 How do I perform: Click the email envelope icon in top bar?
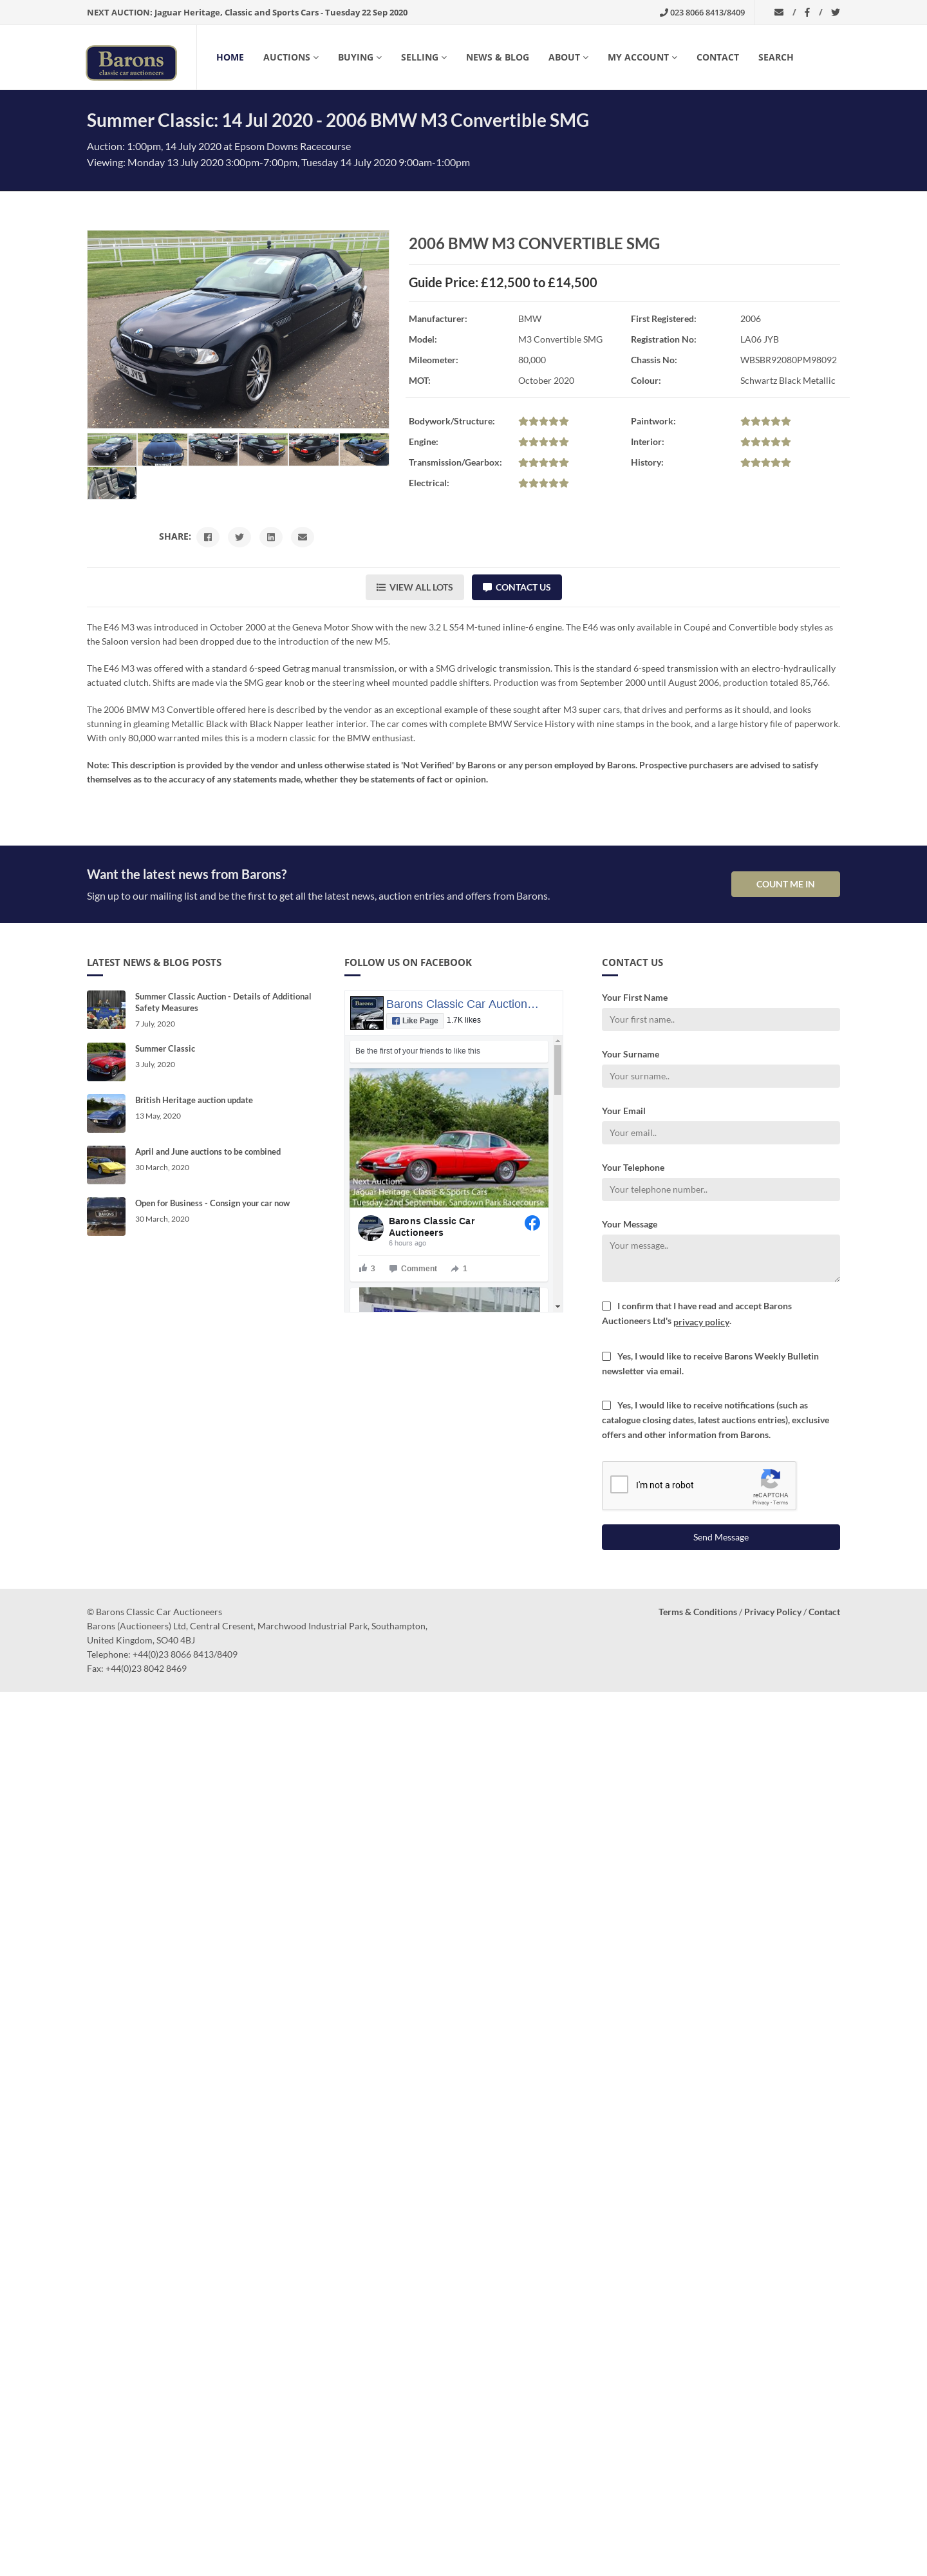(x=779, y=12)
